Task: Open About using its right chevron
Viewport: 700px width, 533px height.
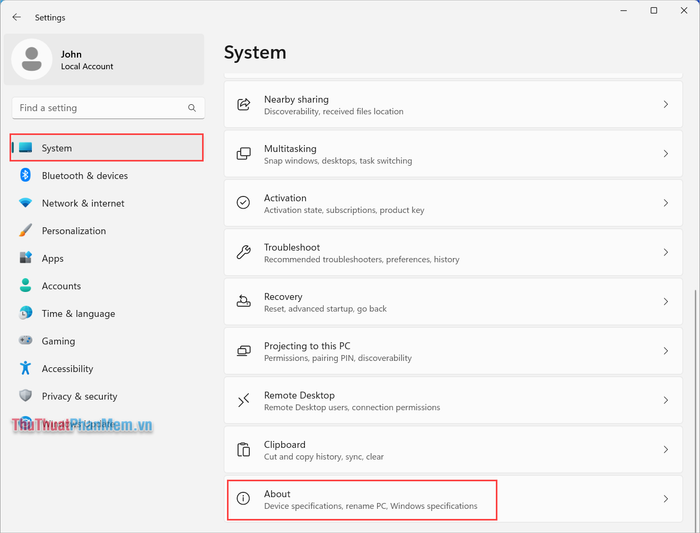Action: click(666, 499)
